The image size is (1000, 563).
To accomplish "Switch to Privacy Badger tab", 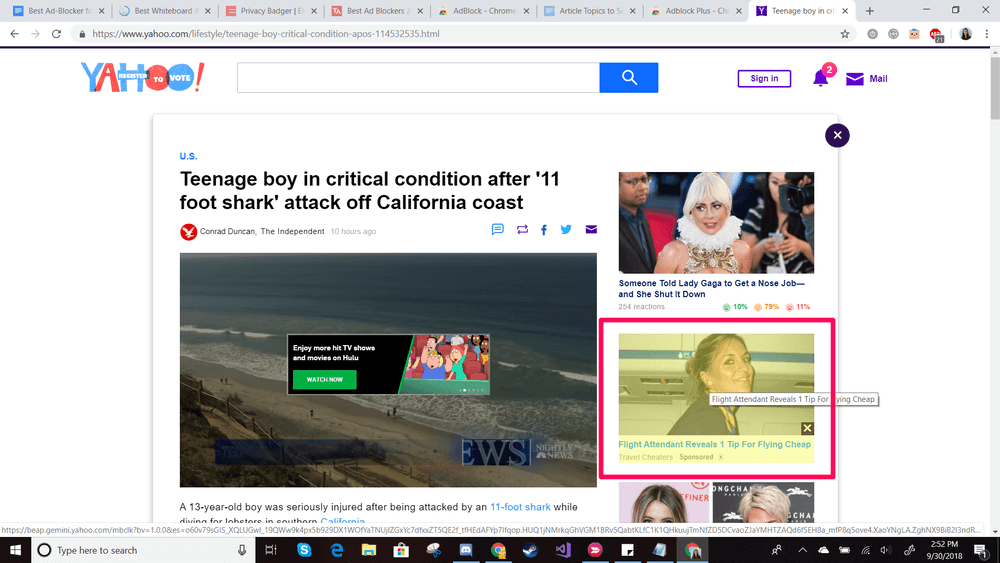I will tap(271, 11).
